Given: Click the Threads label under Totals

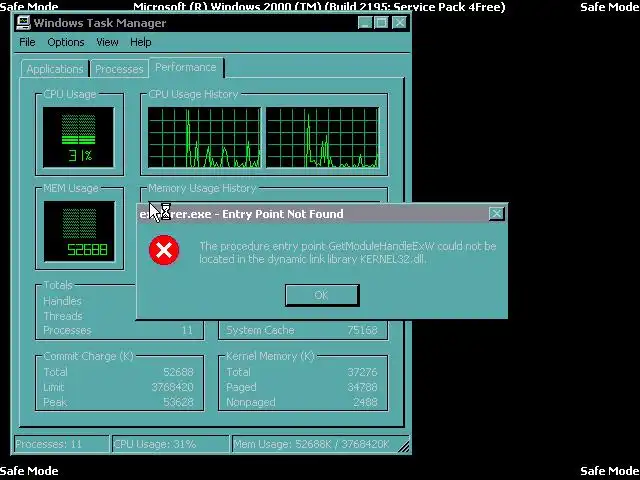Looking at the screenshot, I should point(63,316).
